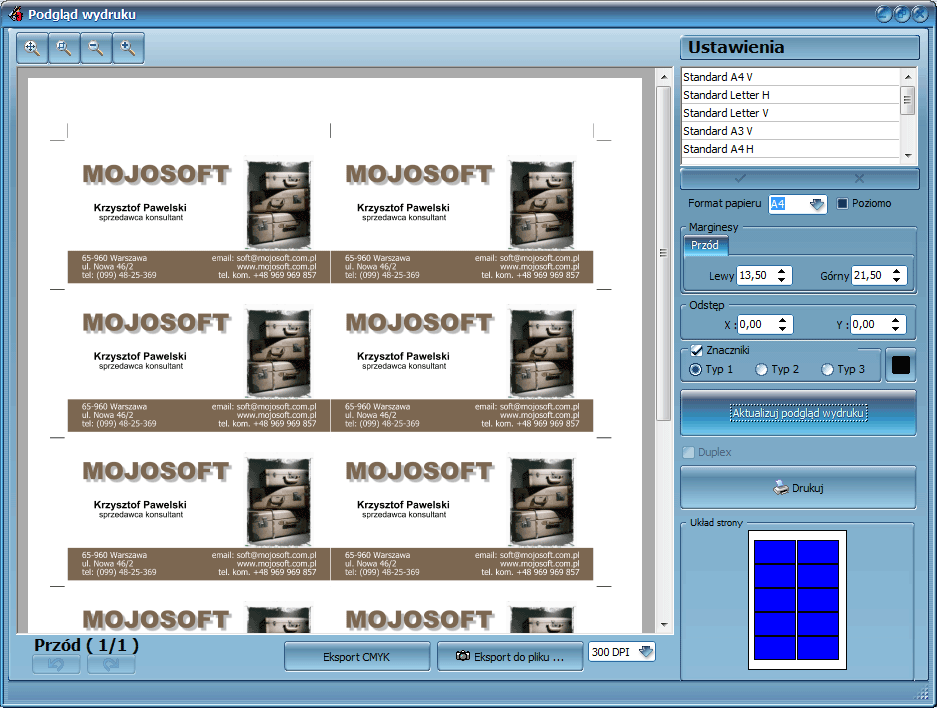Click the next page arrow below Przód (1/1)
The image size is (937, 708).
coord(111,664)
